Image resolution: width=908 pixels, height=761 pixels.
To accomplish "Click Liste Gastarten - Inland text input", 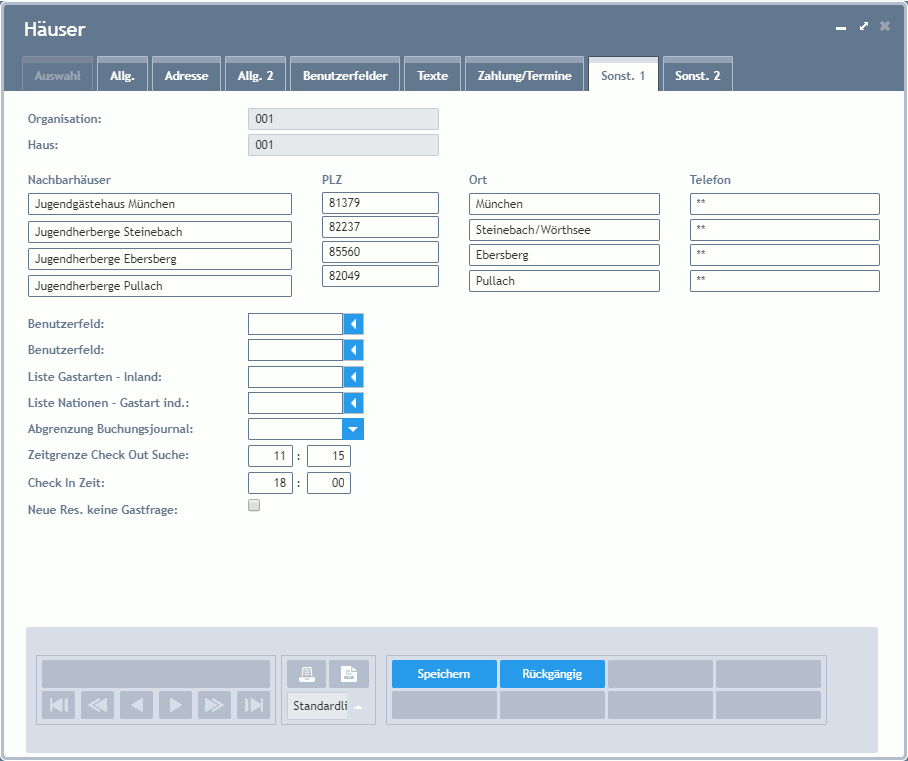I will pos(296,377).
